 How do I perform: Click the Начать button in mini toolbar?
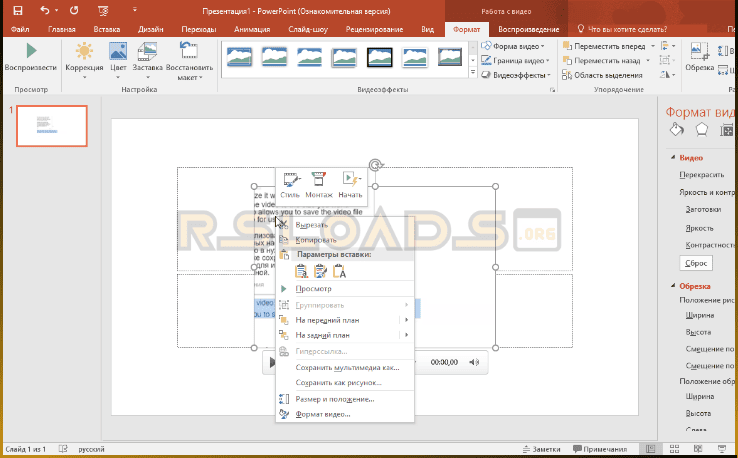[350, 185]
